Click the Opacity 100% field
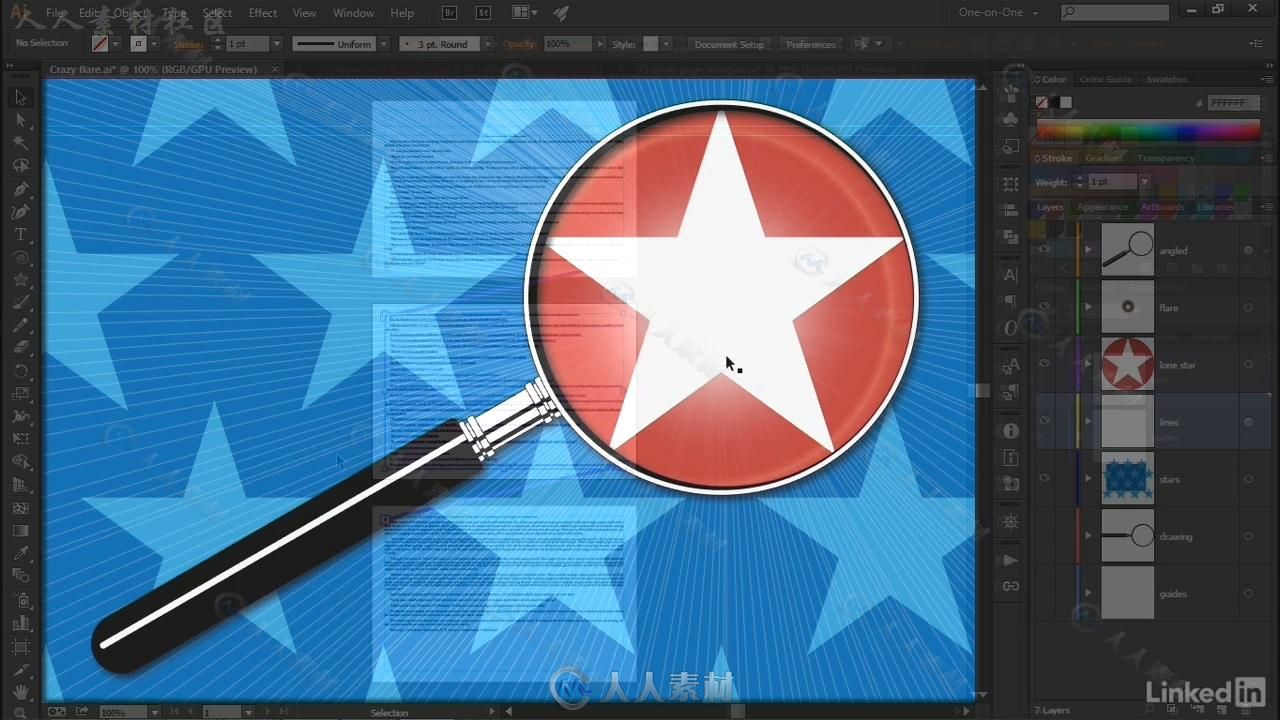1280x720 pixels. point(568,44)
